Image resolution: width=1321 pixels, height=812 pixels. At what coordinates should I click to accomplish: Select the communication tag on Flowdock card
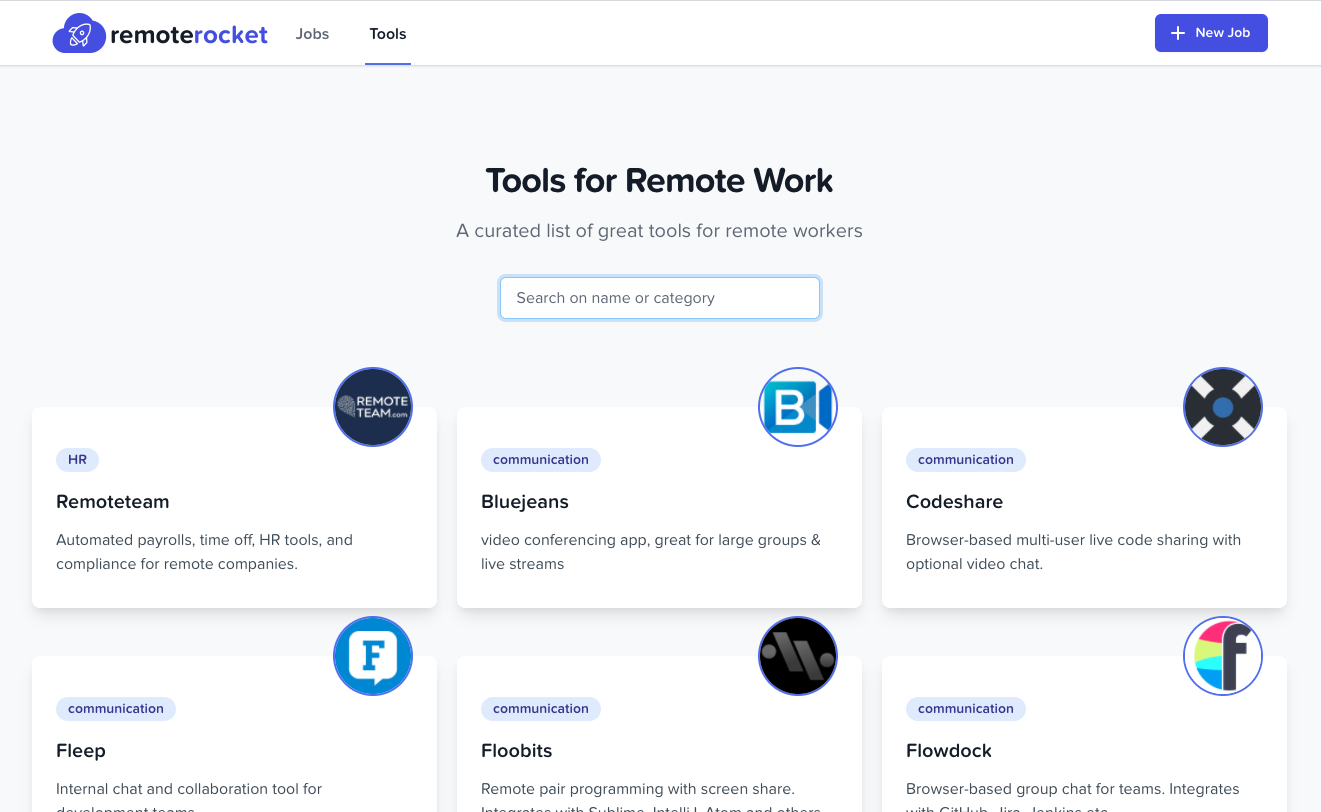pyautogui.click(x=966, y=709)
